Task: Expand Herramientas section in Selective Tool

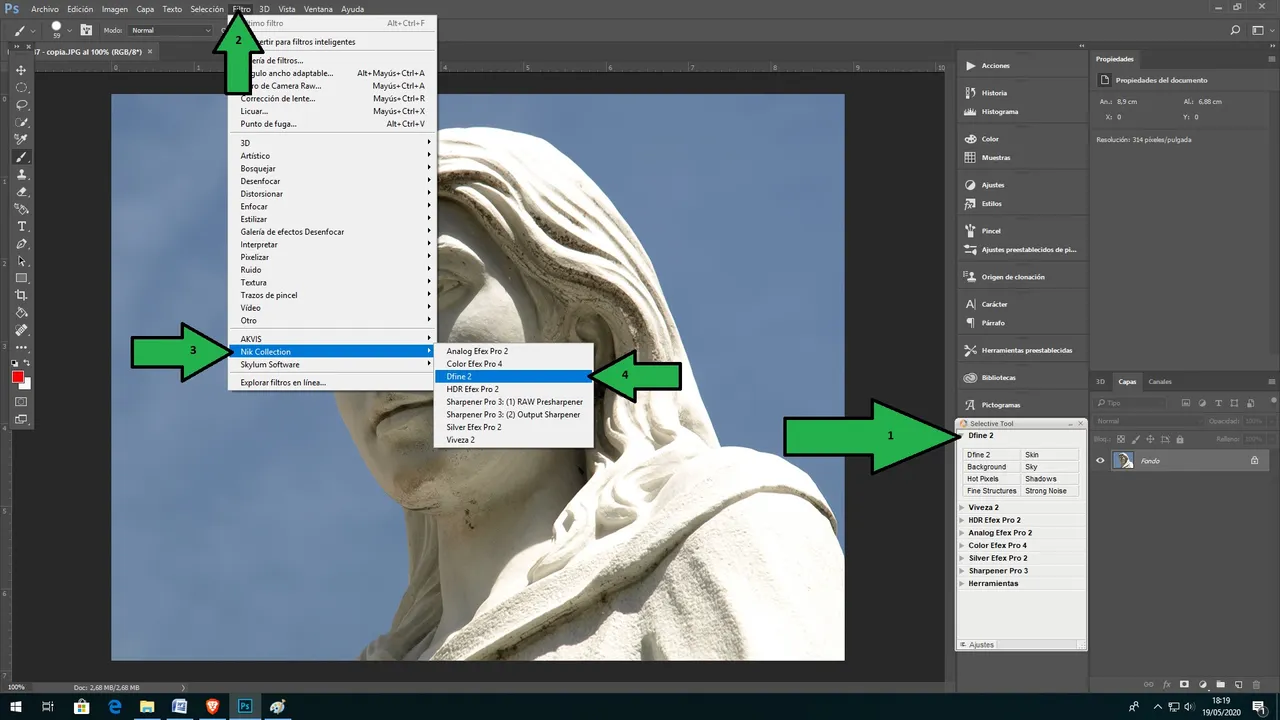Action: [962, 583]
